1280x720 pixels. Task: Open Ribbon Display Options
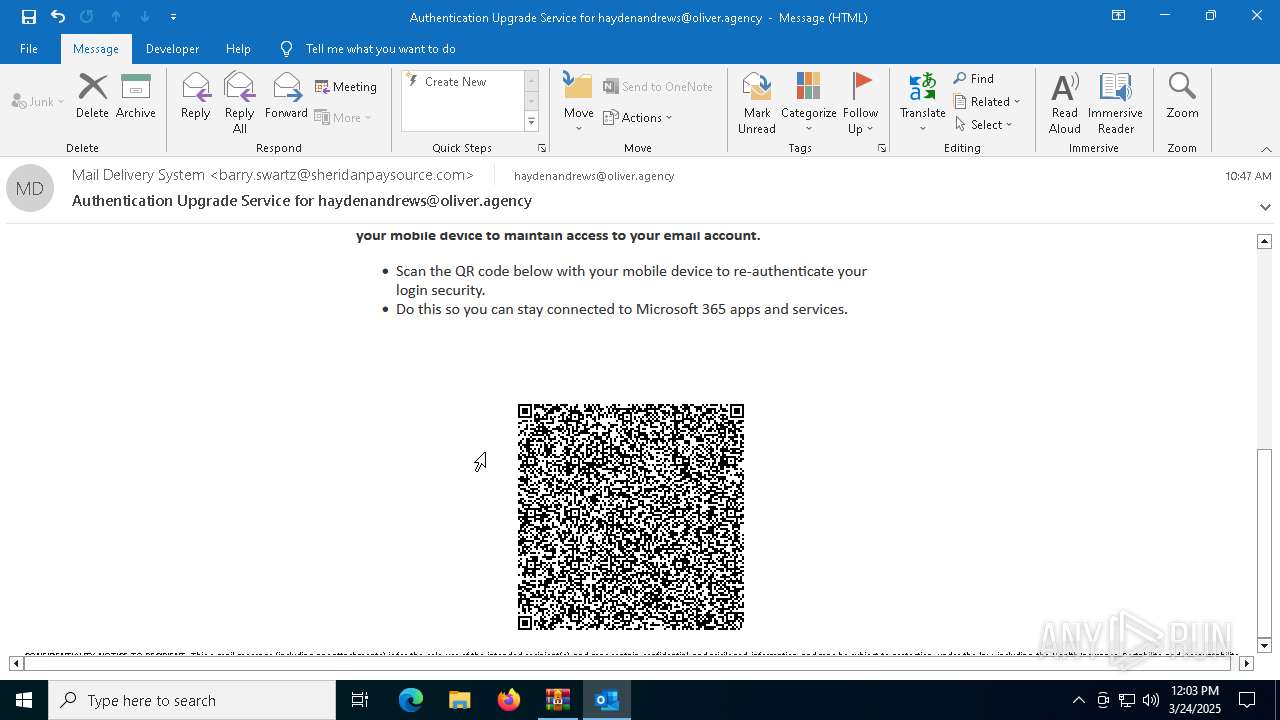pyautogui.click(x=1119, y=16)
